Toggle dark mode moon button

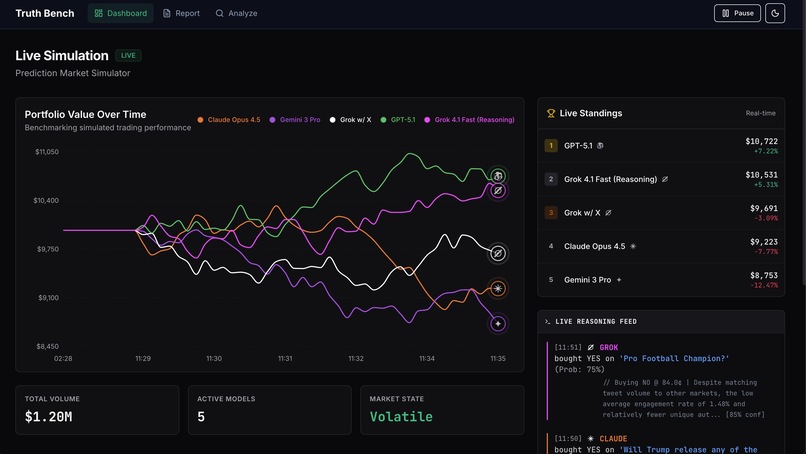pyautogui.click(x=775, y=13)
